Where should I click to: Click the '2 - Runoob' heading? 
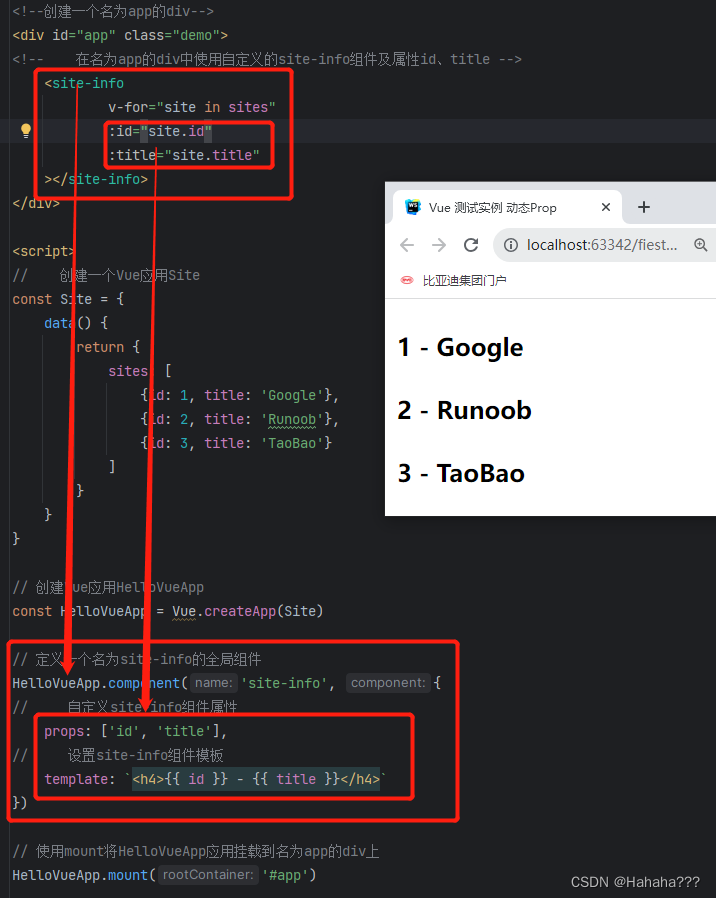[x=465, y=411]
